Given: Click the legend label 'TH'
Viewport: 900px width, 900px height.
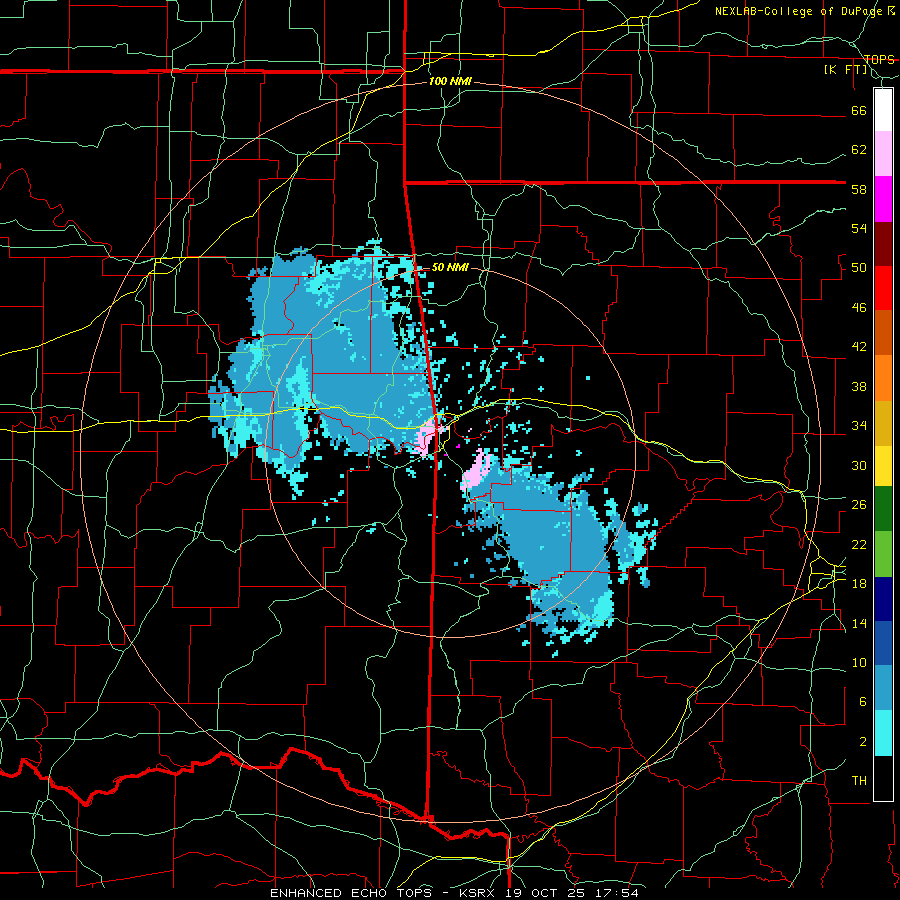Looking at the screenshot, I should tap(859, 781).
